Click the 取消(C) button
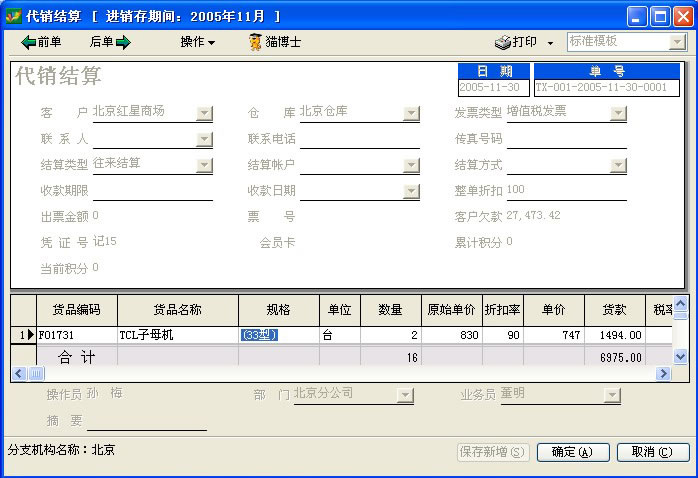The width and height of the screenshot is (698, 478). (x=652, y=452)
